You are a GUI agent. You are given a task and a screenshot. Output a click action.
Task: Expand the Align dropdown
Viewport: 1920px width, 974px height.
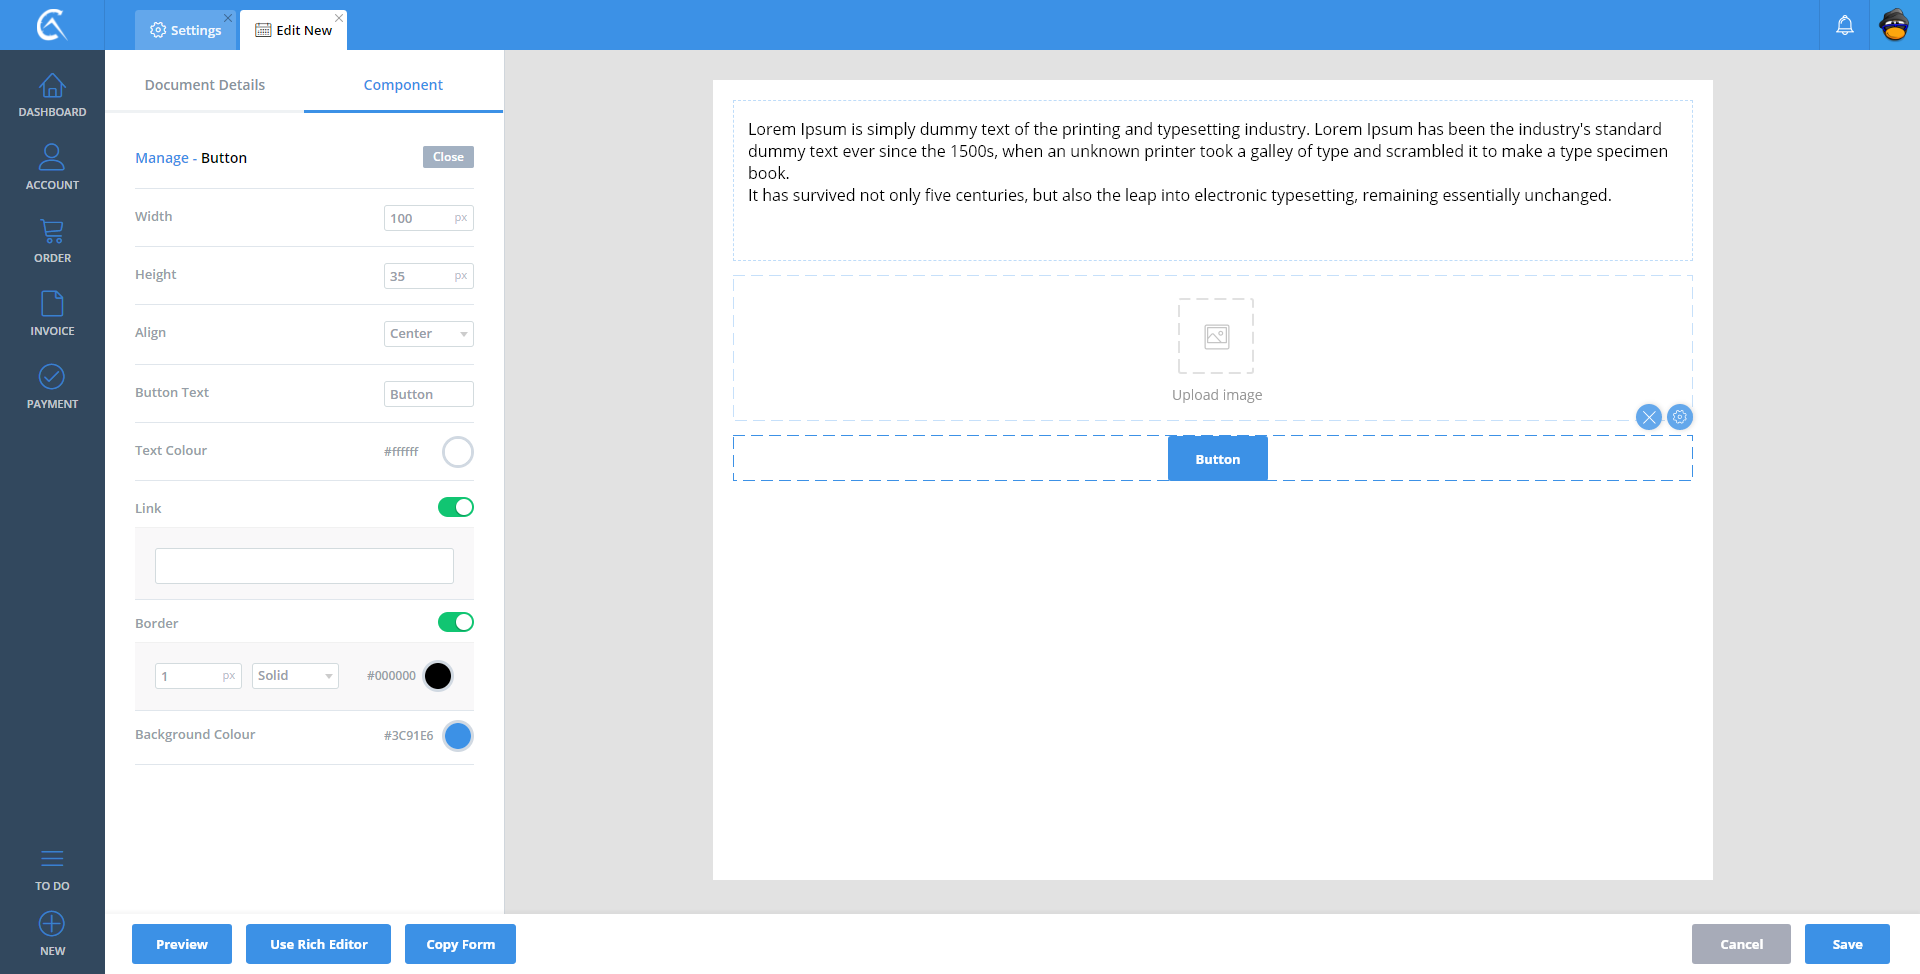pos(428,334)
